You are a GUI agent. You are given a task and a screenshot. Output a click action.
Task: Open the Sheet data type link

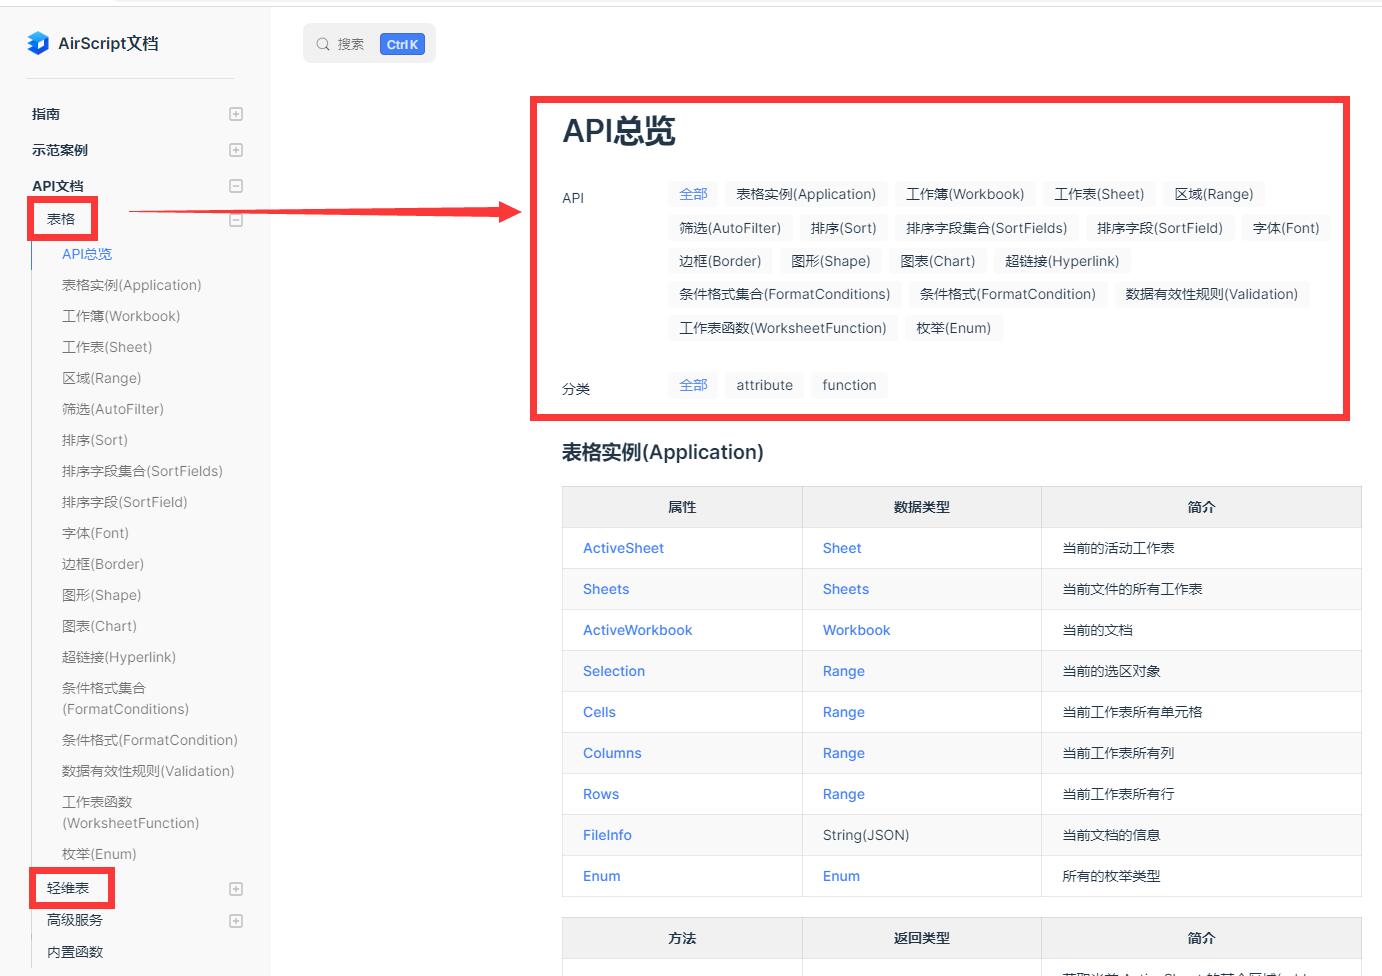(842, 548)
